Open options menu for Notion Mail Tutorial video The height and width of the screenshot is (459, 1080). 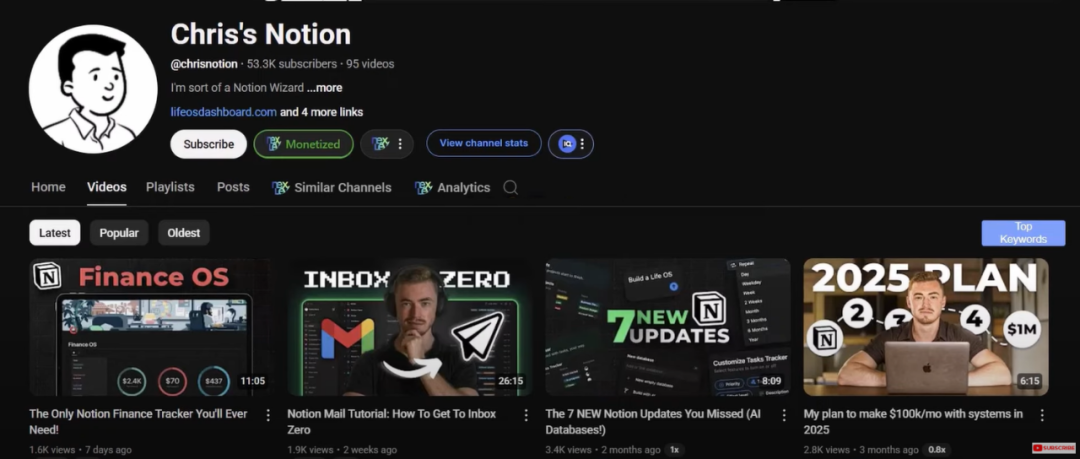tap(526, 415)
